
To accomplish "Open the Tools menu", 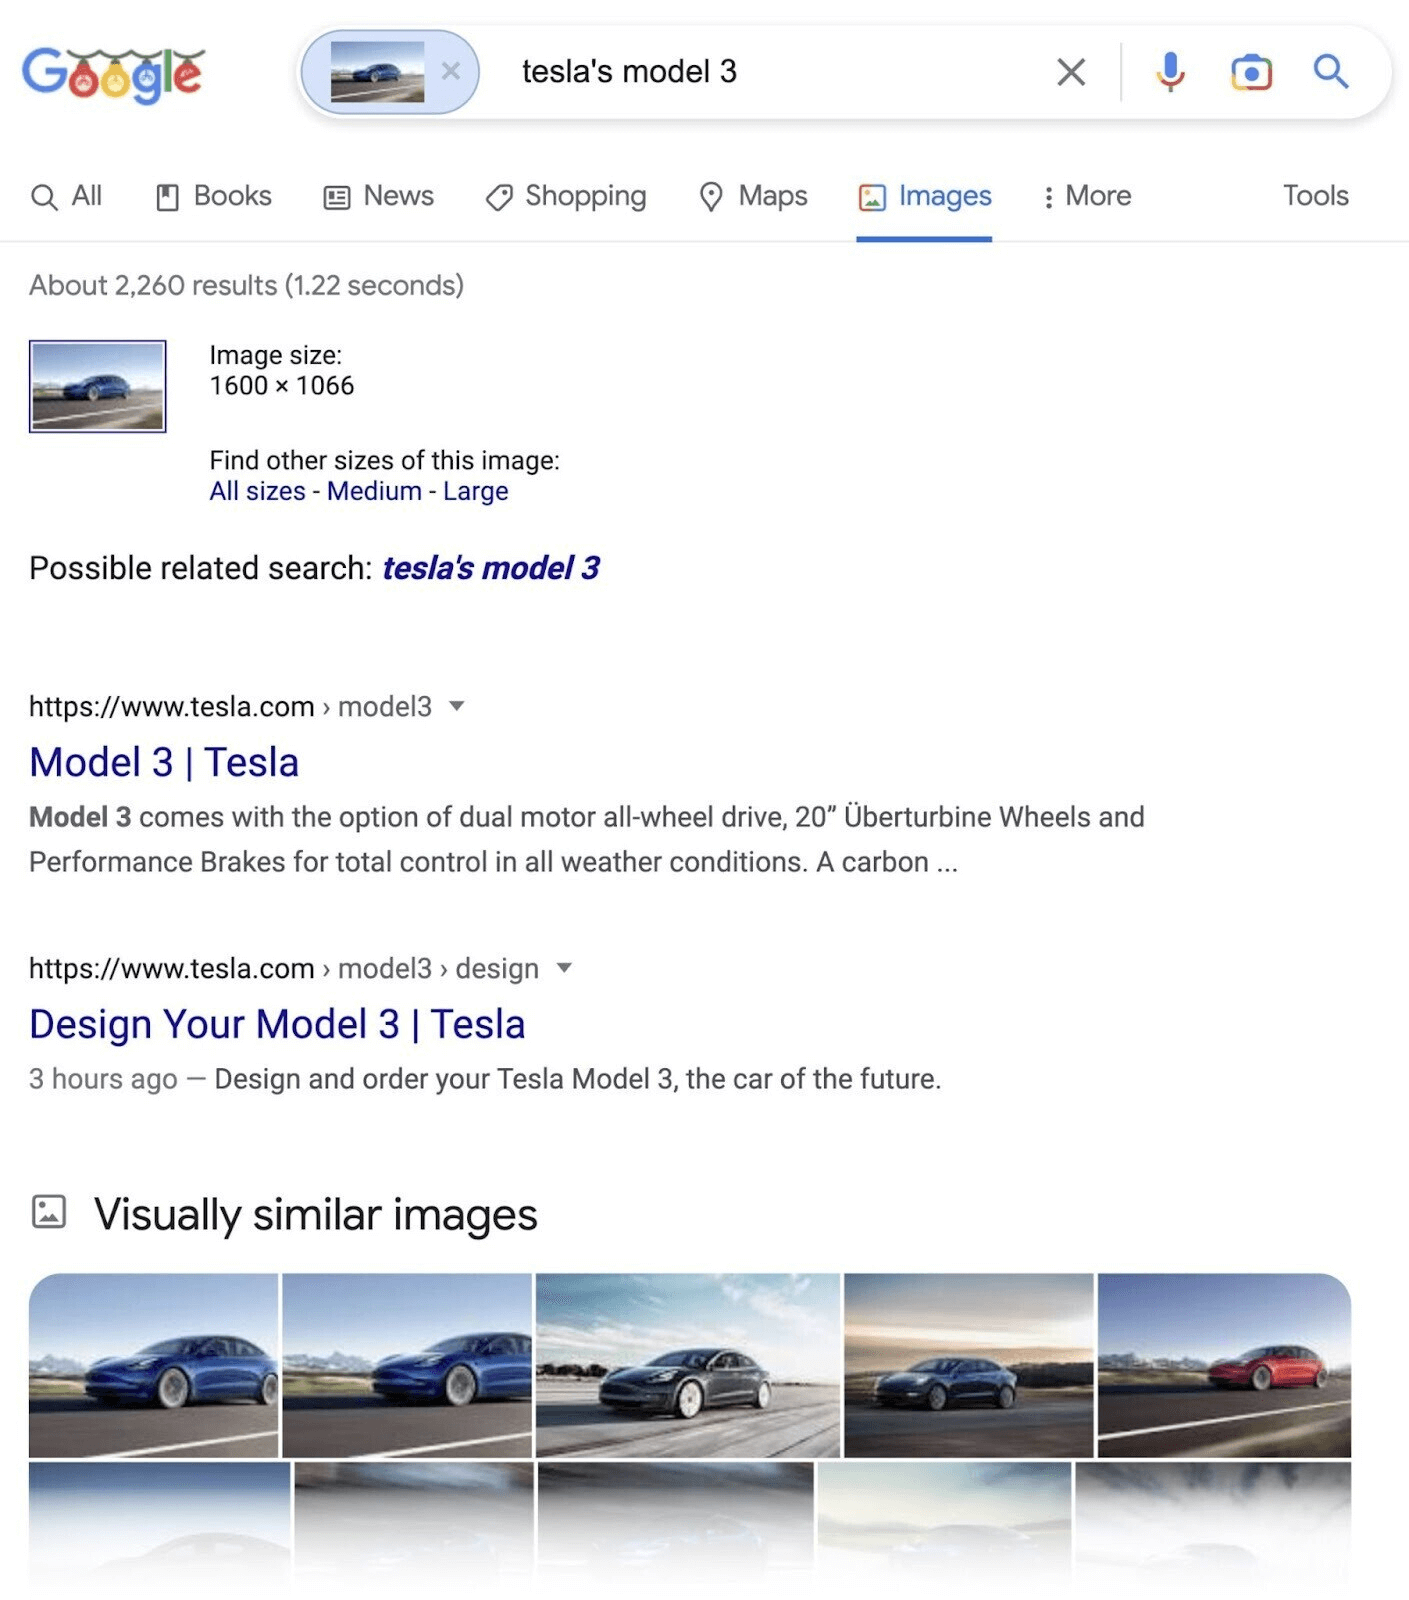I will click(x=1315, y=196).
